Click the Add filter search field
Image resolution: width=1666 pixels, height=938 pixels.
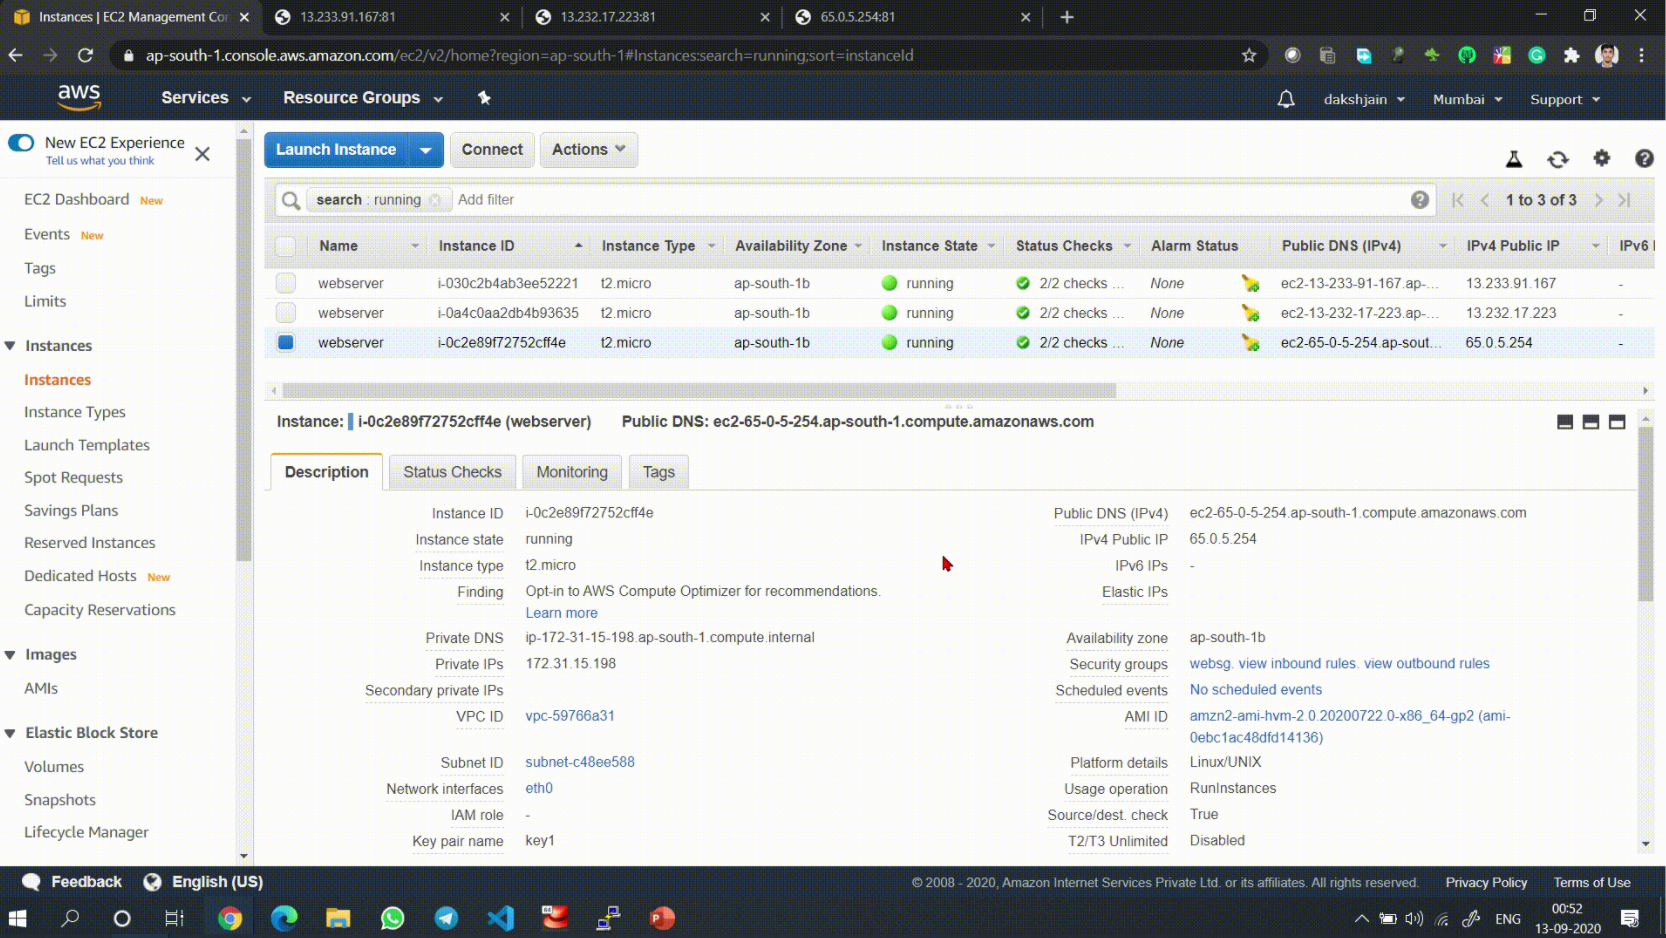(486, 199)
